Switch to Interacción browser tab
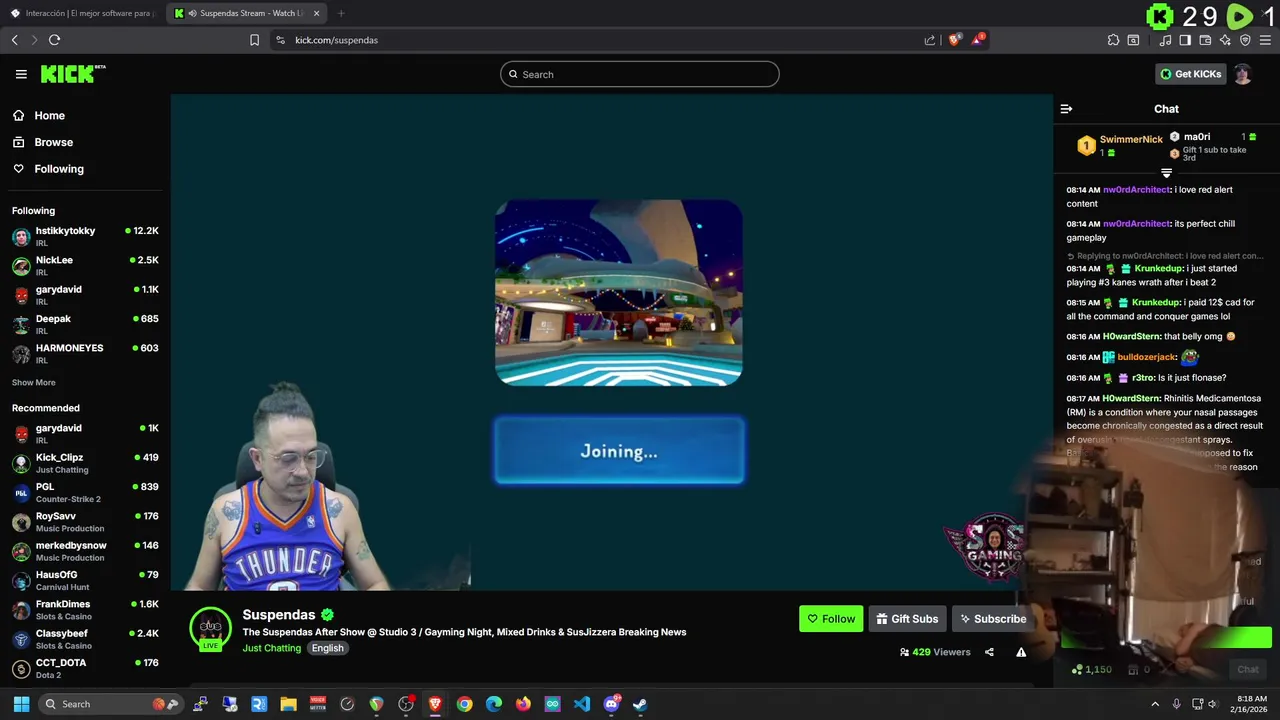 click(x=83, y=13)
